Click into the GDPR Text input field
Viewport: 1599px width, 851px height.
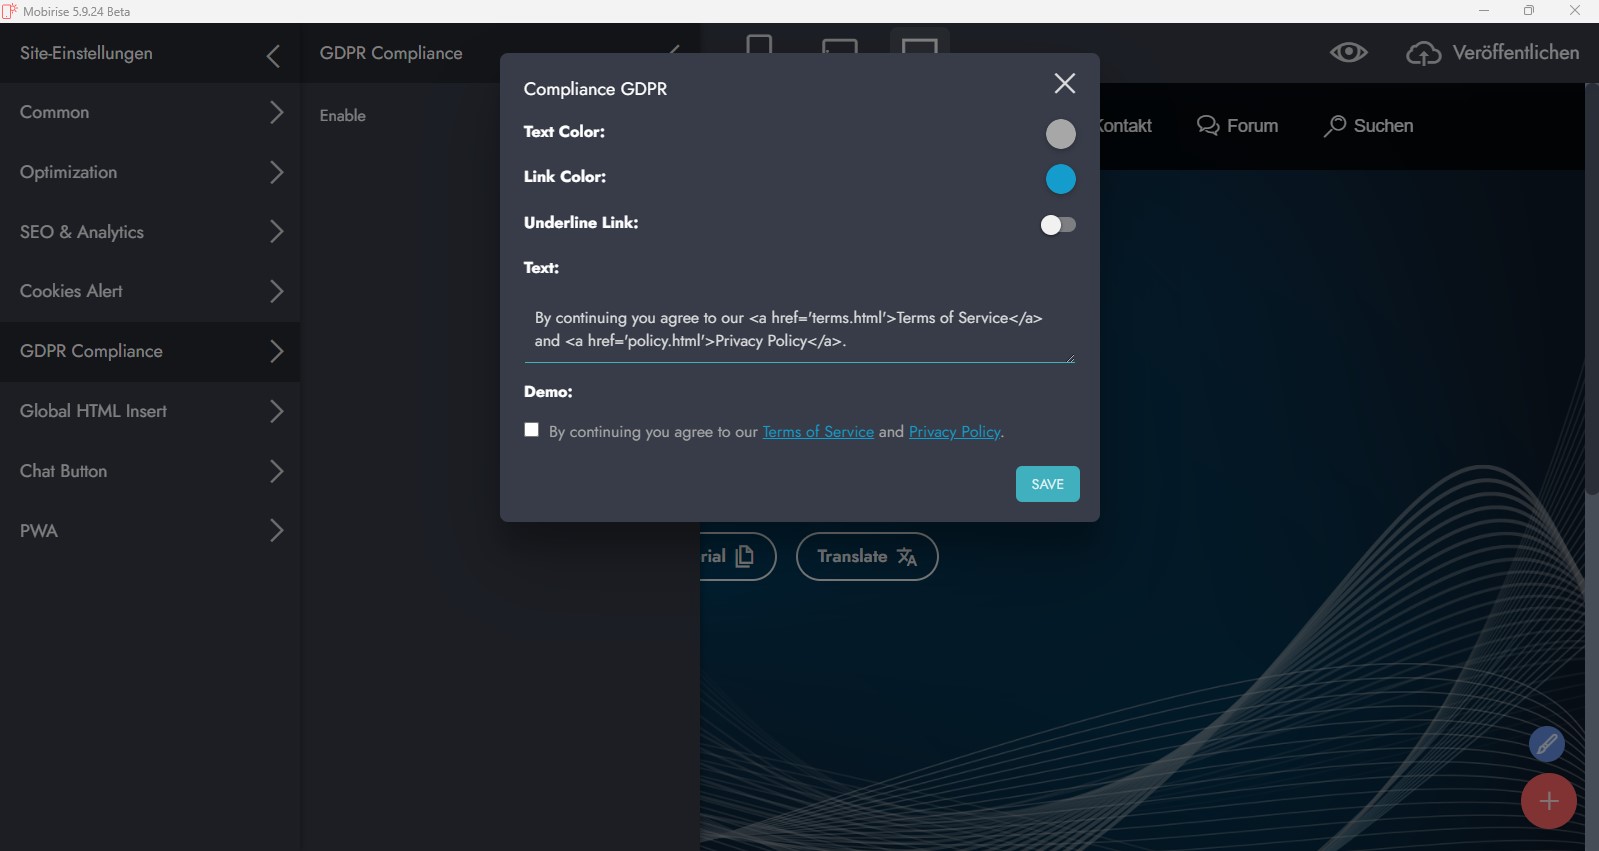(798, 330)
